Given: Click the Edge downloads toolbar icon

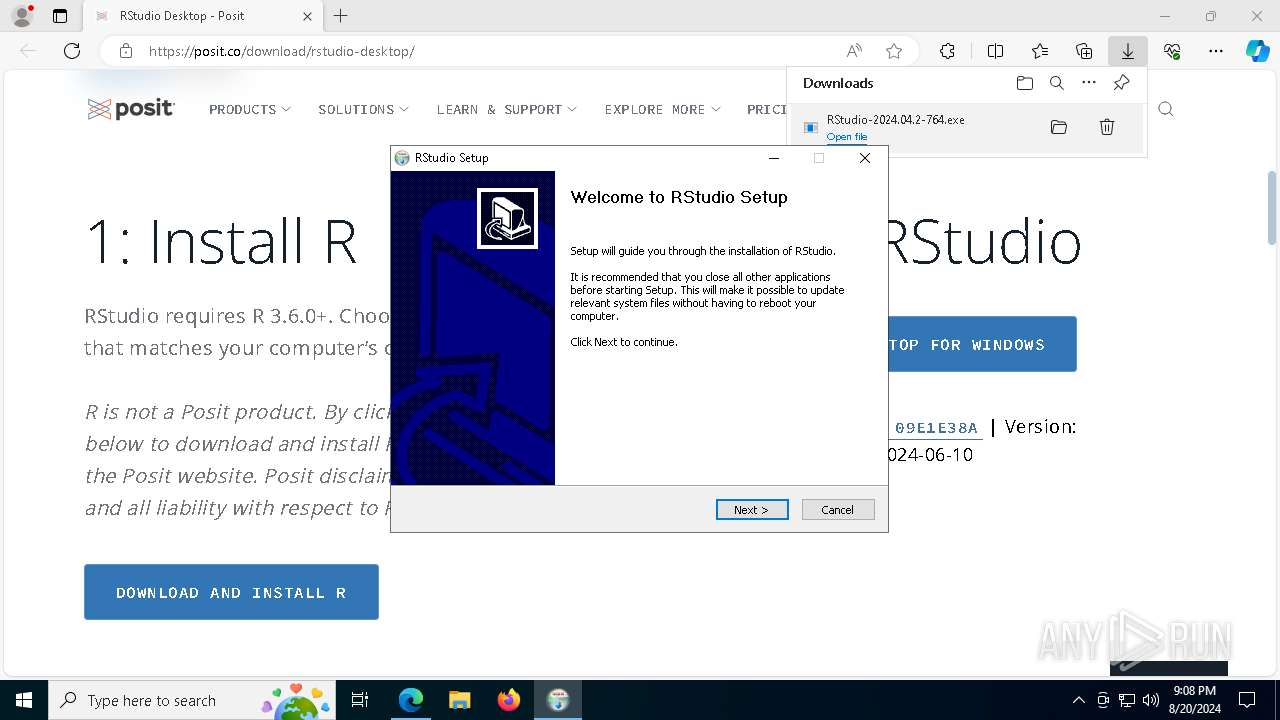Looking at the screenshot, I should click(x=1127, y=51).
